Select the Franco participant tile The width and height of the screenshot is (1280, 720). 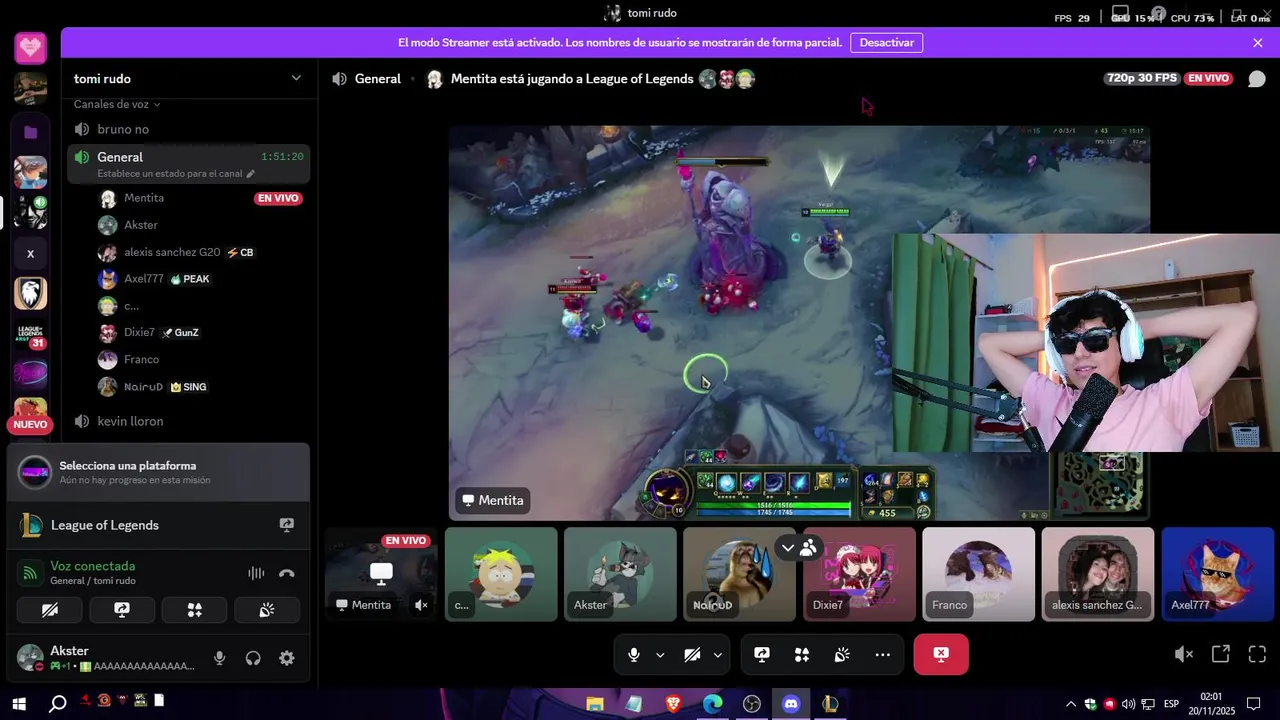[978, 574]
